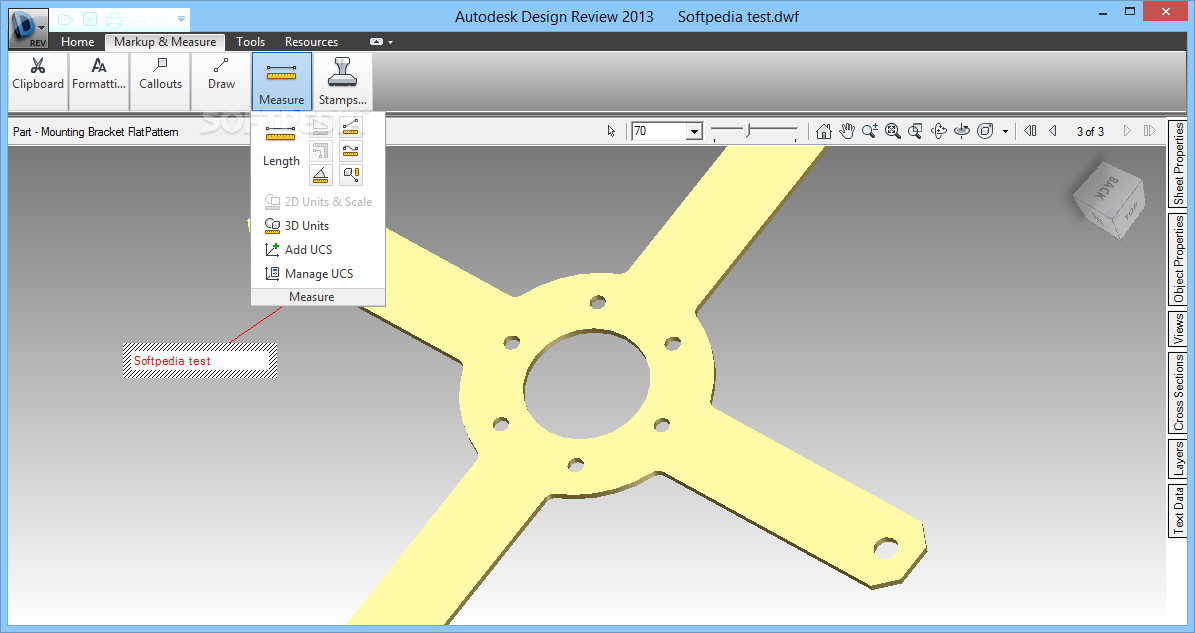Click the Undo arrow in quick access toolbar
The width and height of the screenshot is (1195, 633).
click(138, 19)
